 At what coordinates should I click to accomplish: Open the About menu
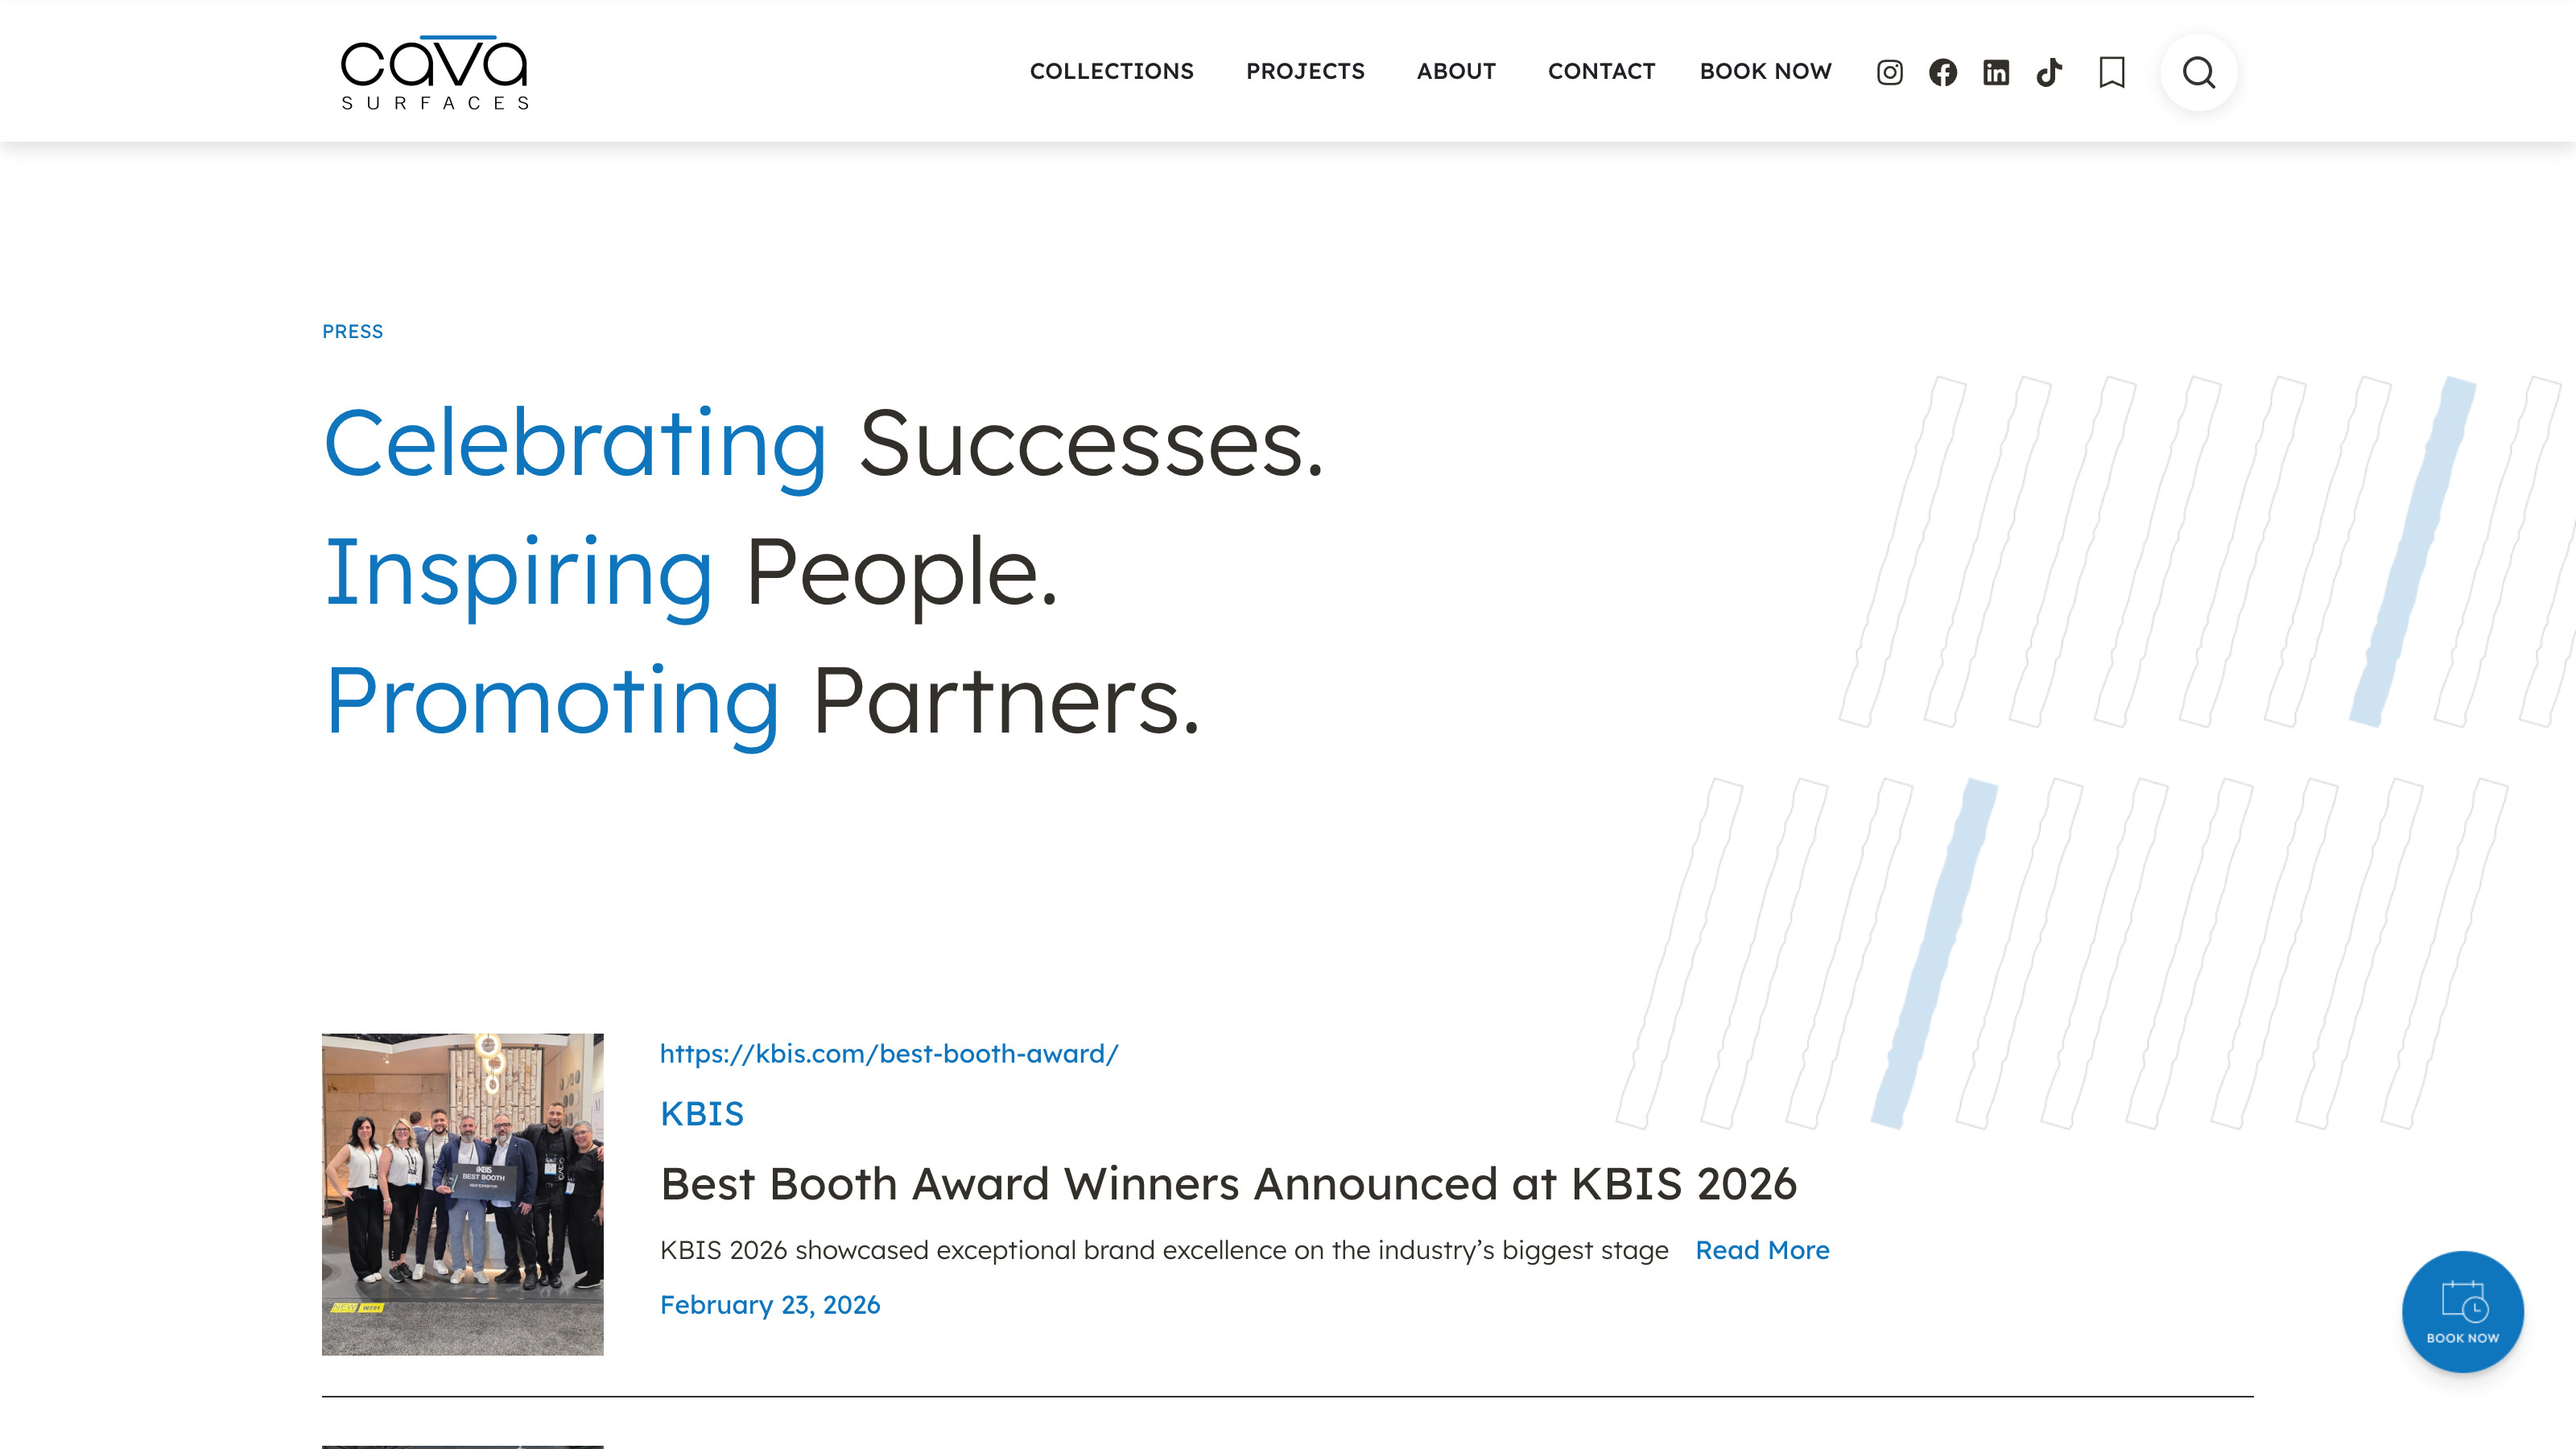[x=1455, y=71]
